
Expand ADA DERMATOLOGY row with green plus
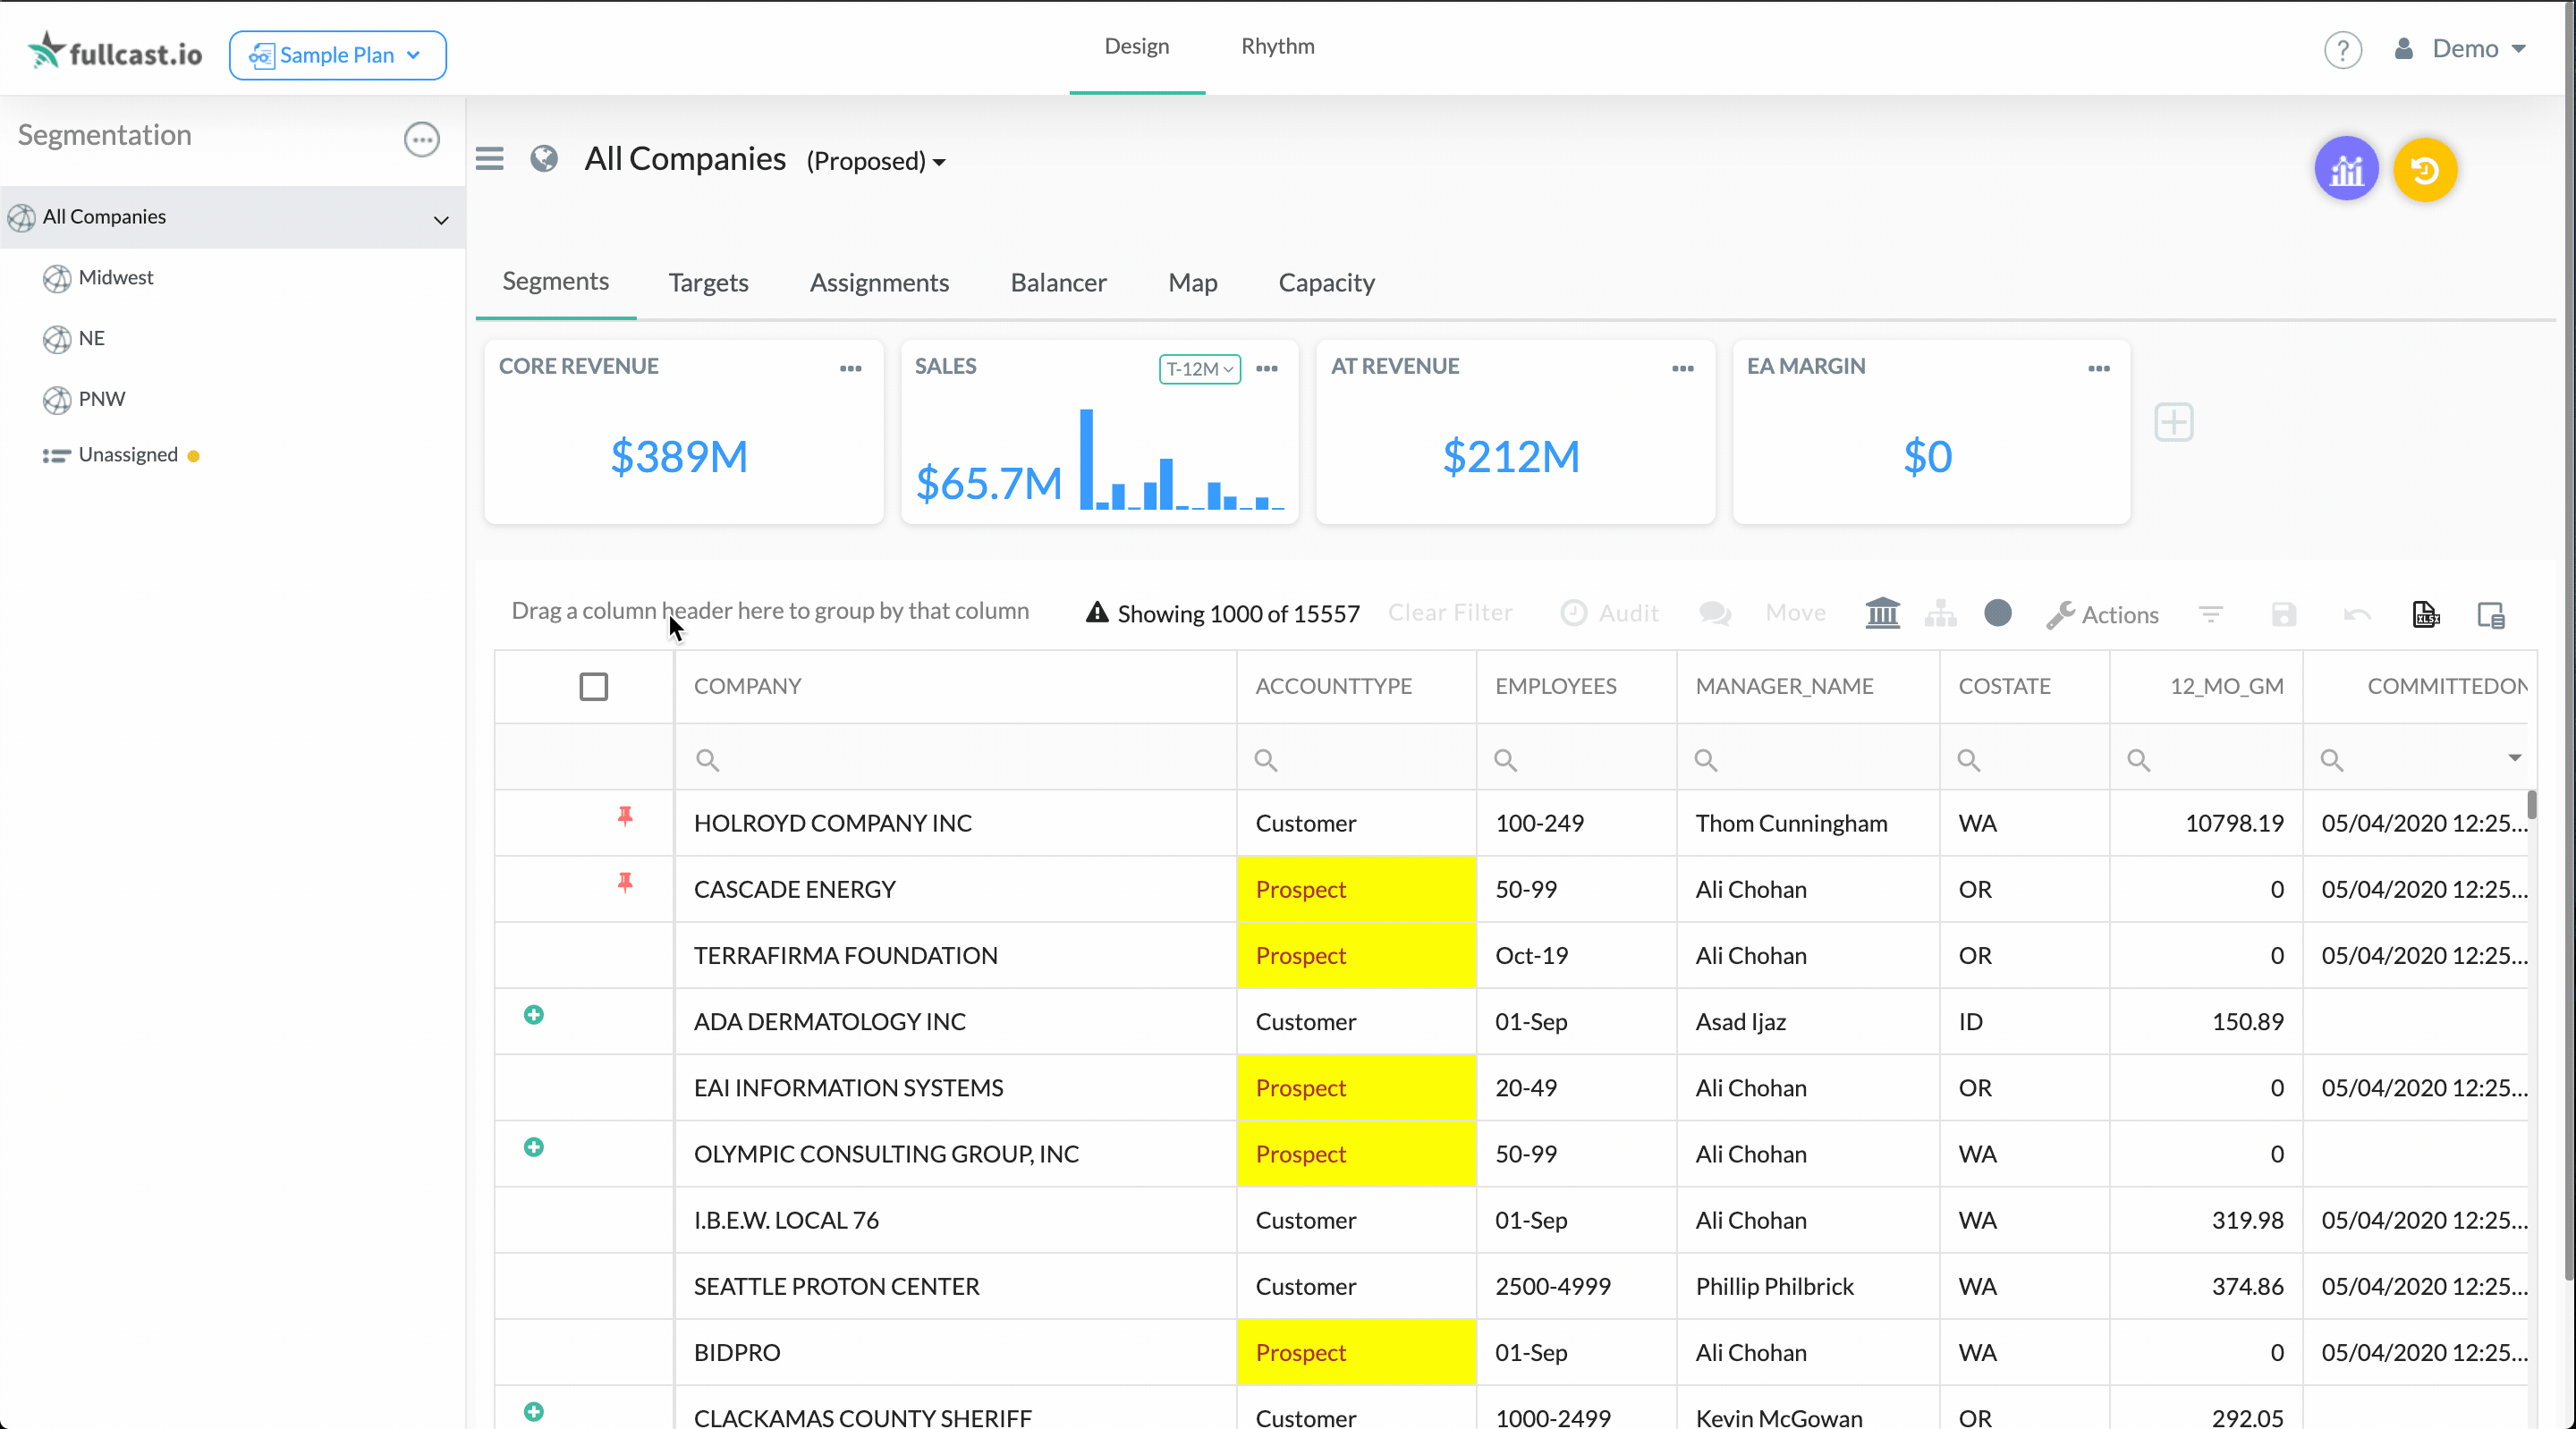(x=534, y=1015)
